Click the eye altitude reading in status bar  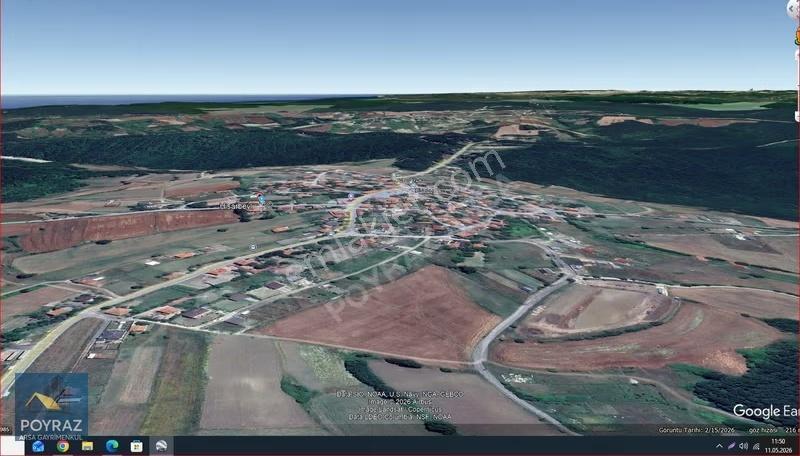(772, 430)
